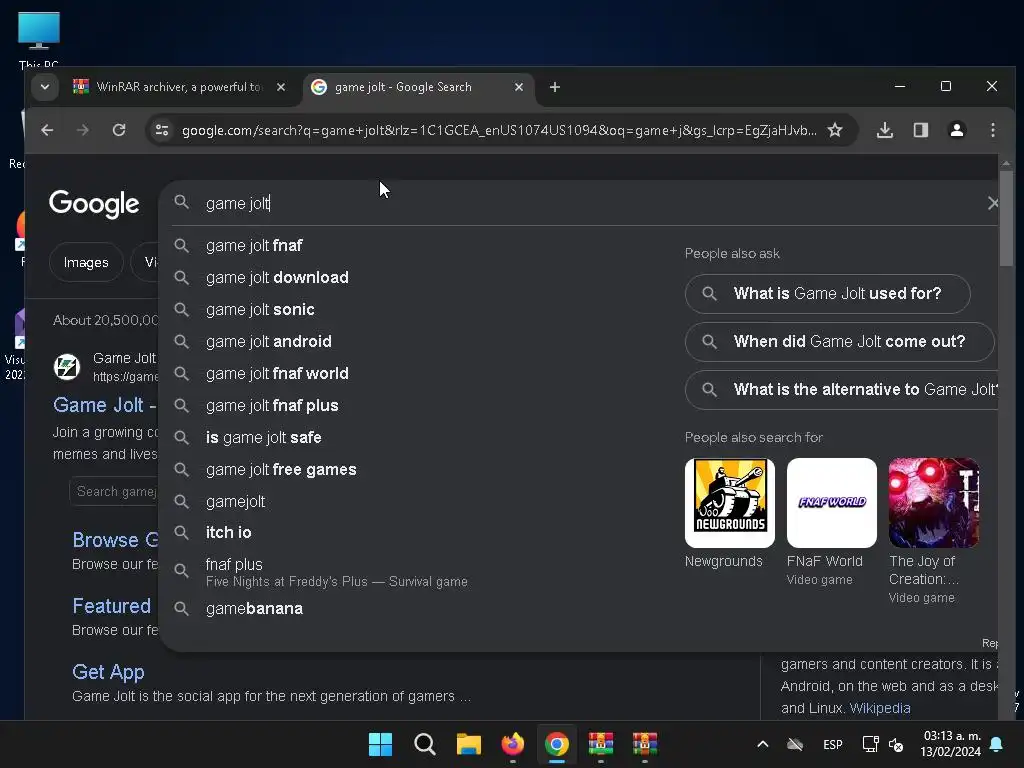Open The Joy of Creation thumbnail
This screenshot has height=768, width=1024.
933,503
